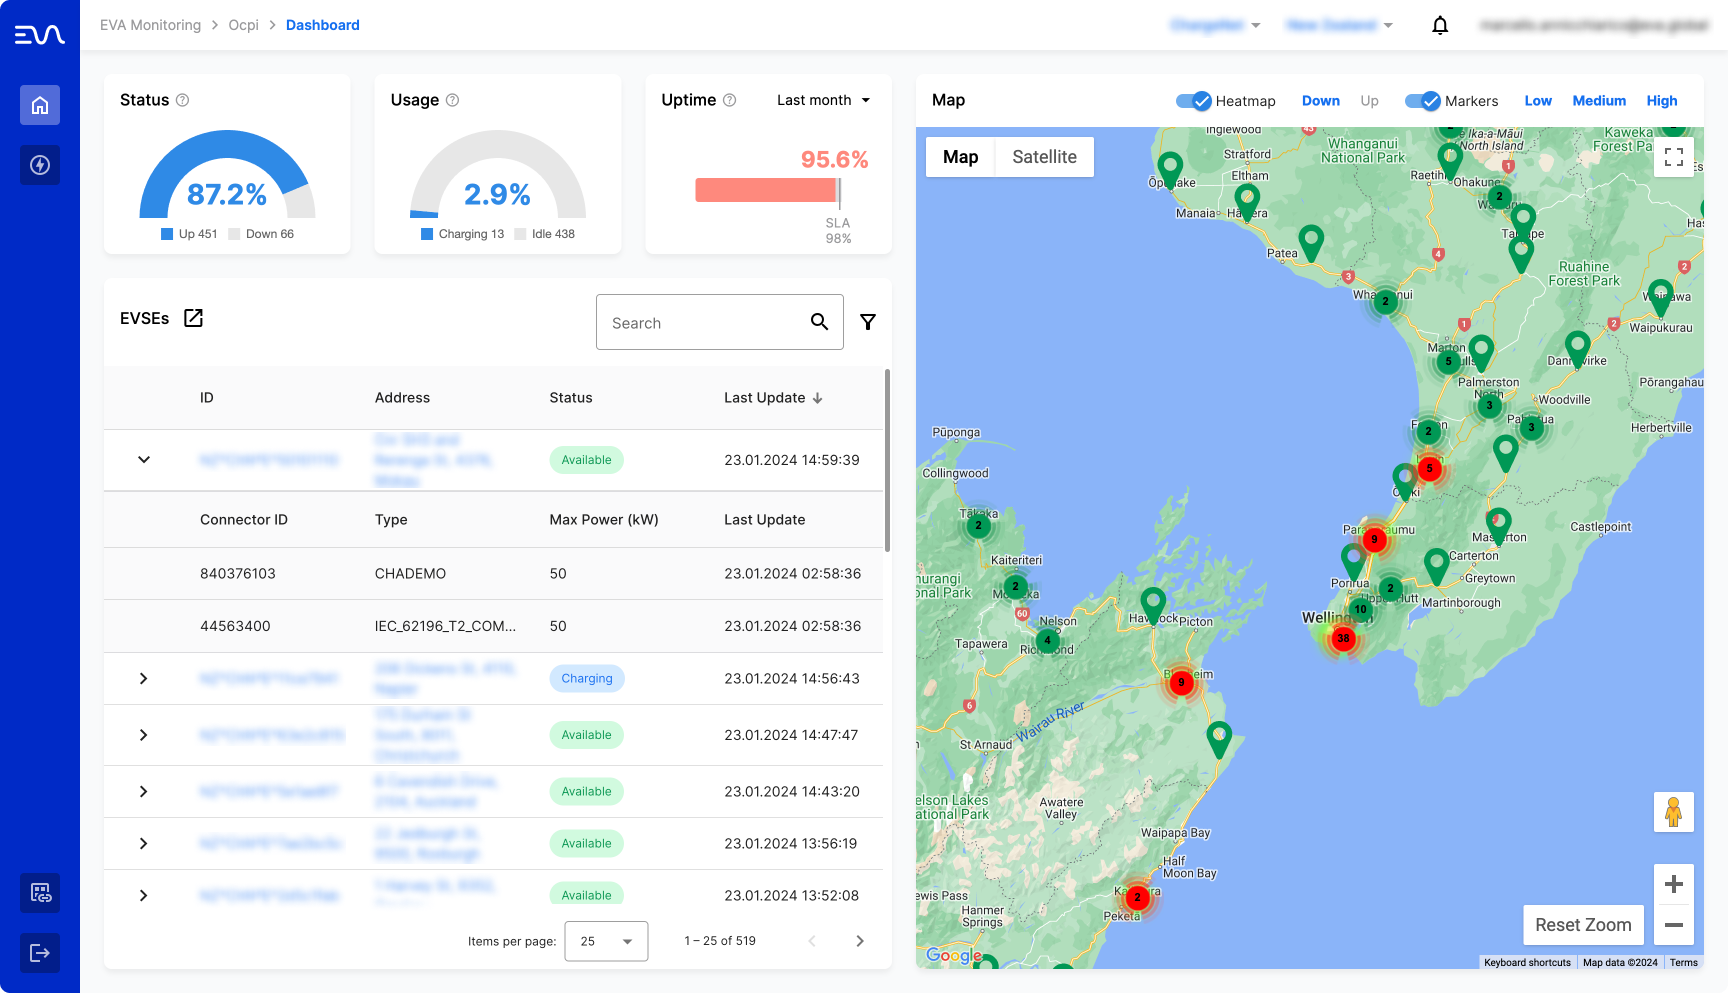Toggle map fullscreen view
Screen dimensions: 1728x993
(x=1674, y=157)
